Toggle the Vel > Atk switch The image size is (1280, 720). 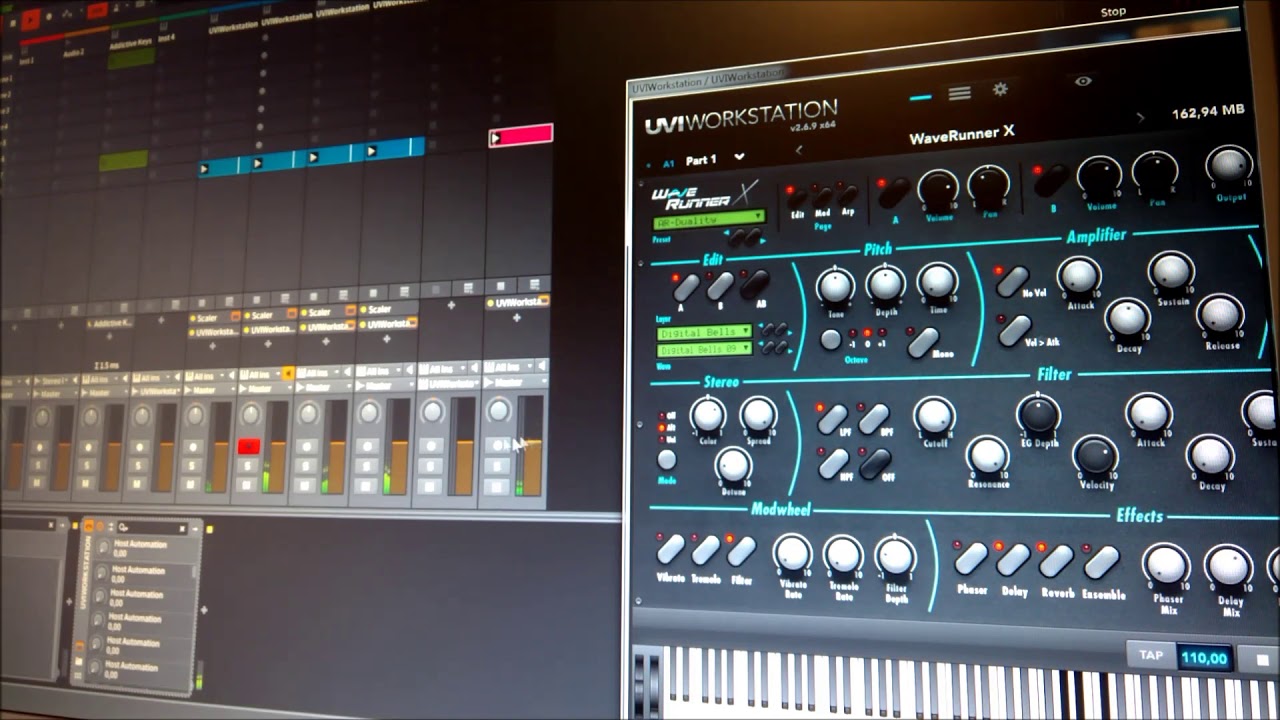coord(1015,330)
